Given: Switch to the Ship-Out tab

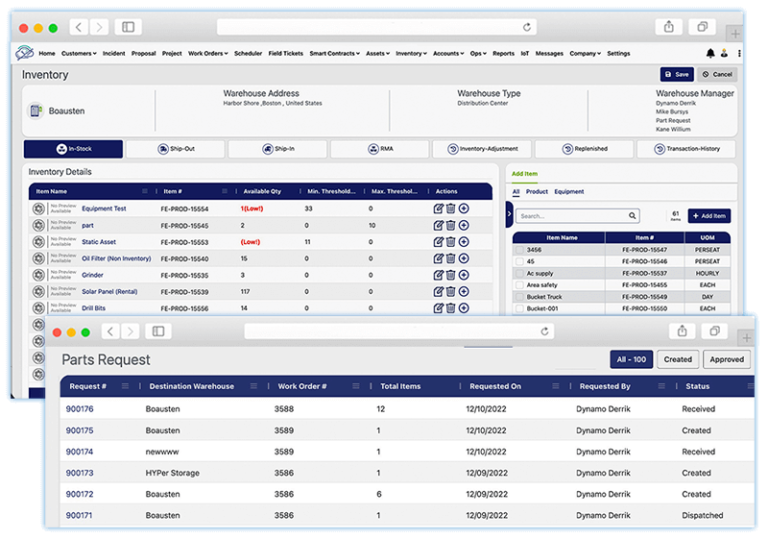Looking at the screenshot, I should coord(175,149).
